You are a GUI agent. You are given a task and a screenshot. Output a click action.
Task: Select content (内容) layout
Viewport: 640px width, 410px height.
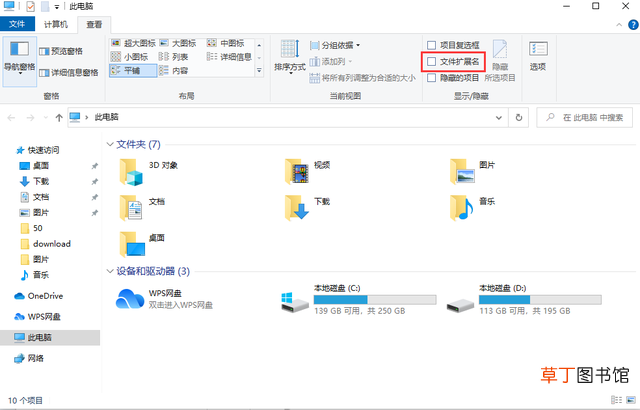[x=173, y=71]
